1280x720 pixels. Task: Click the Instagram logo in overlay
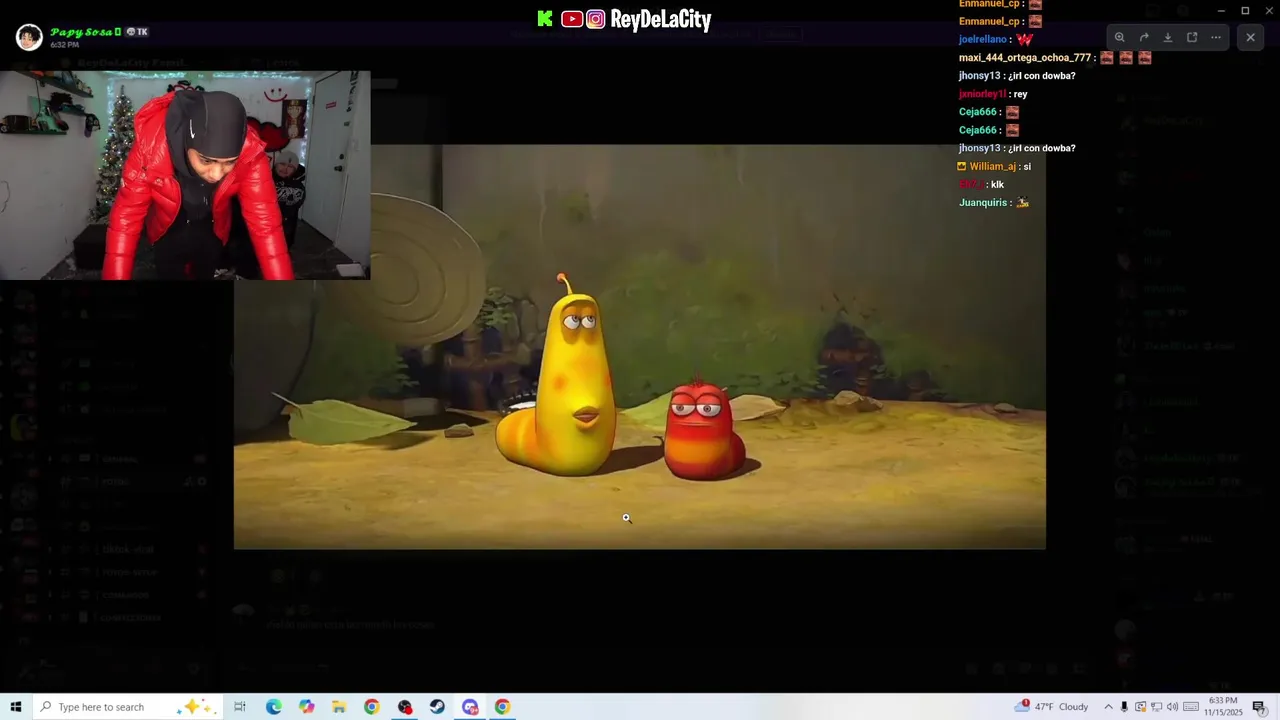[596, 19]
